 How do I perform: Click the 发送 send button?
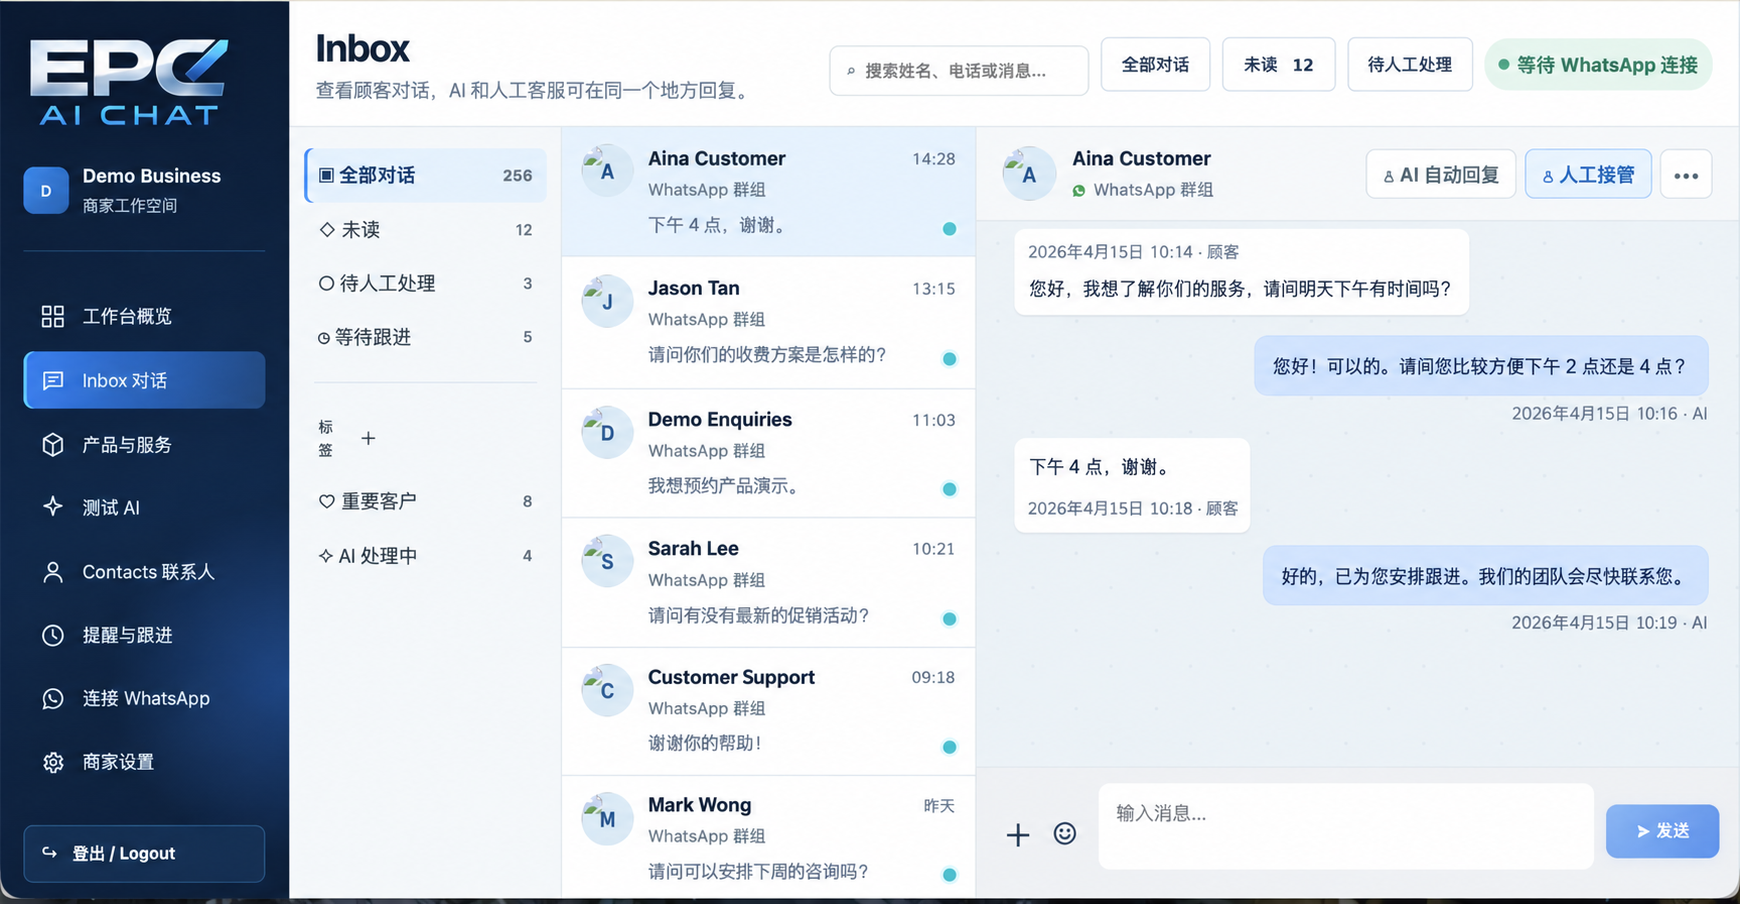coord(1662,831)
